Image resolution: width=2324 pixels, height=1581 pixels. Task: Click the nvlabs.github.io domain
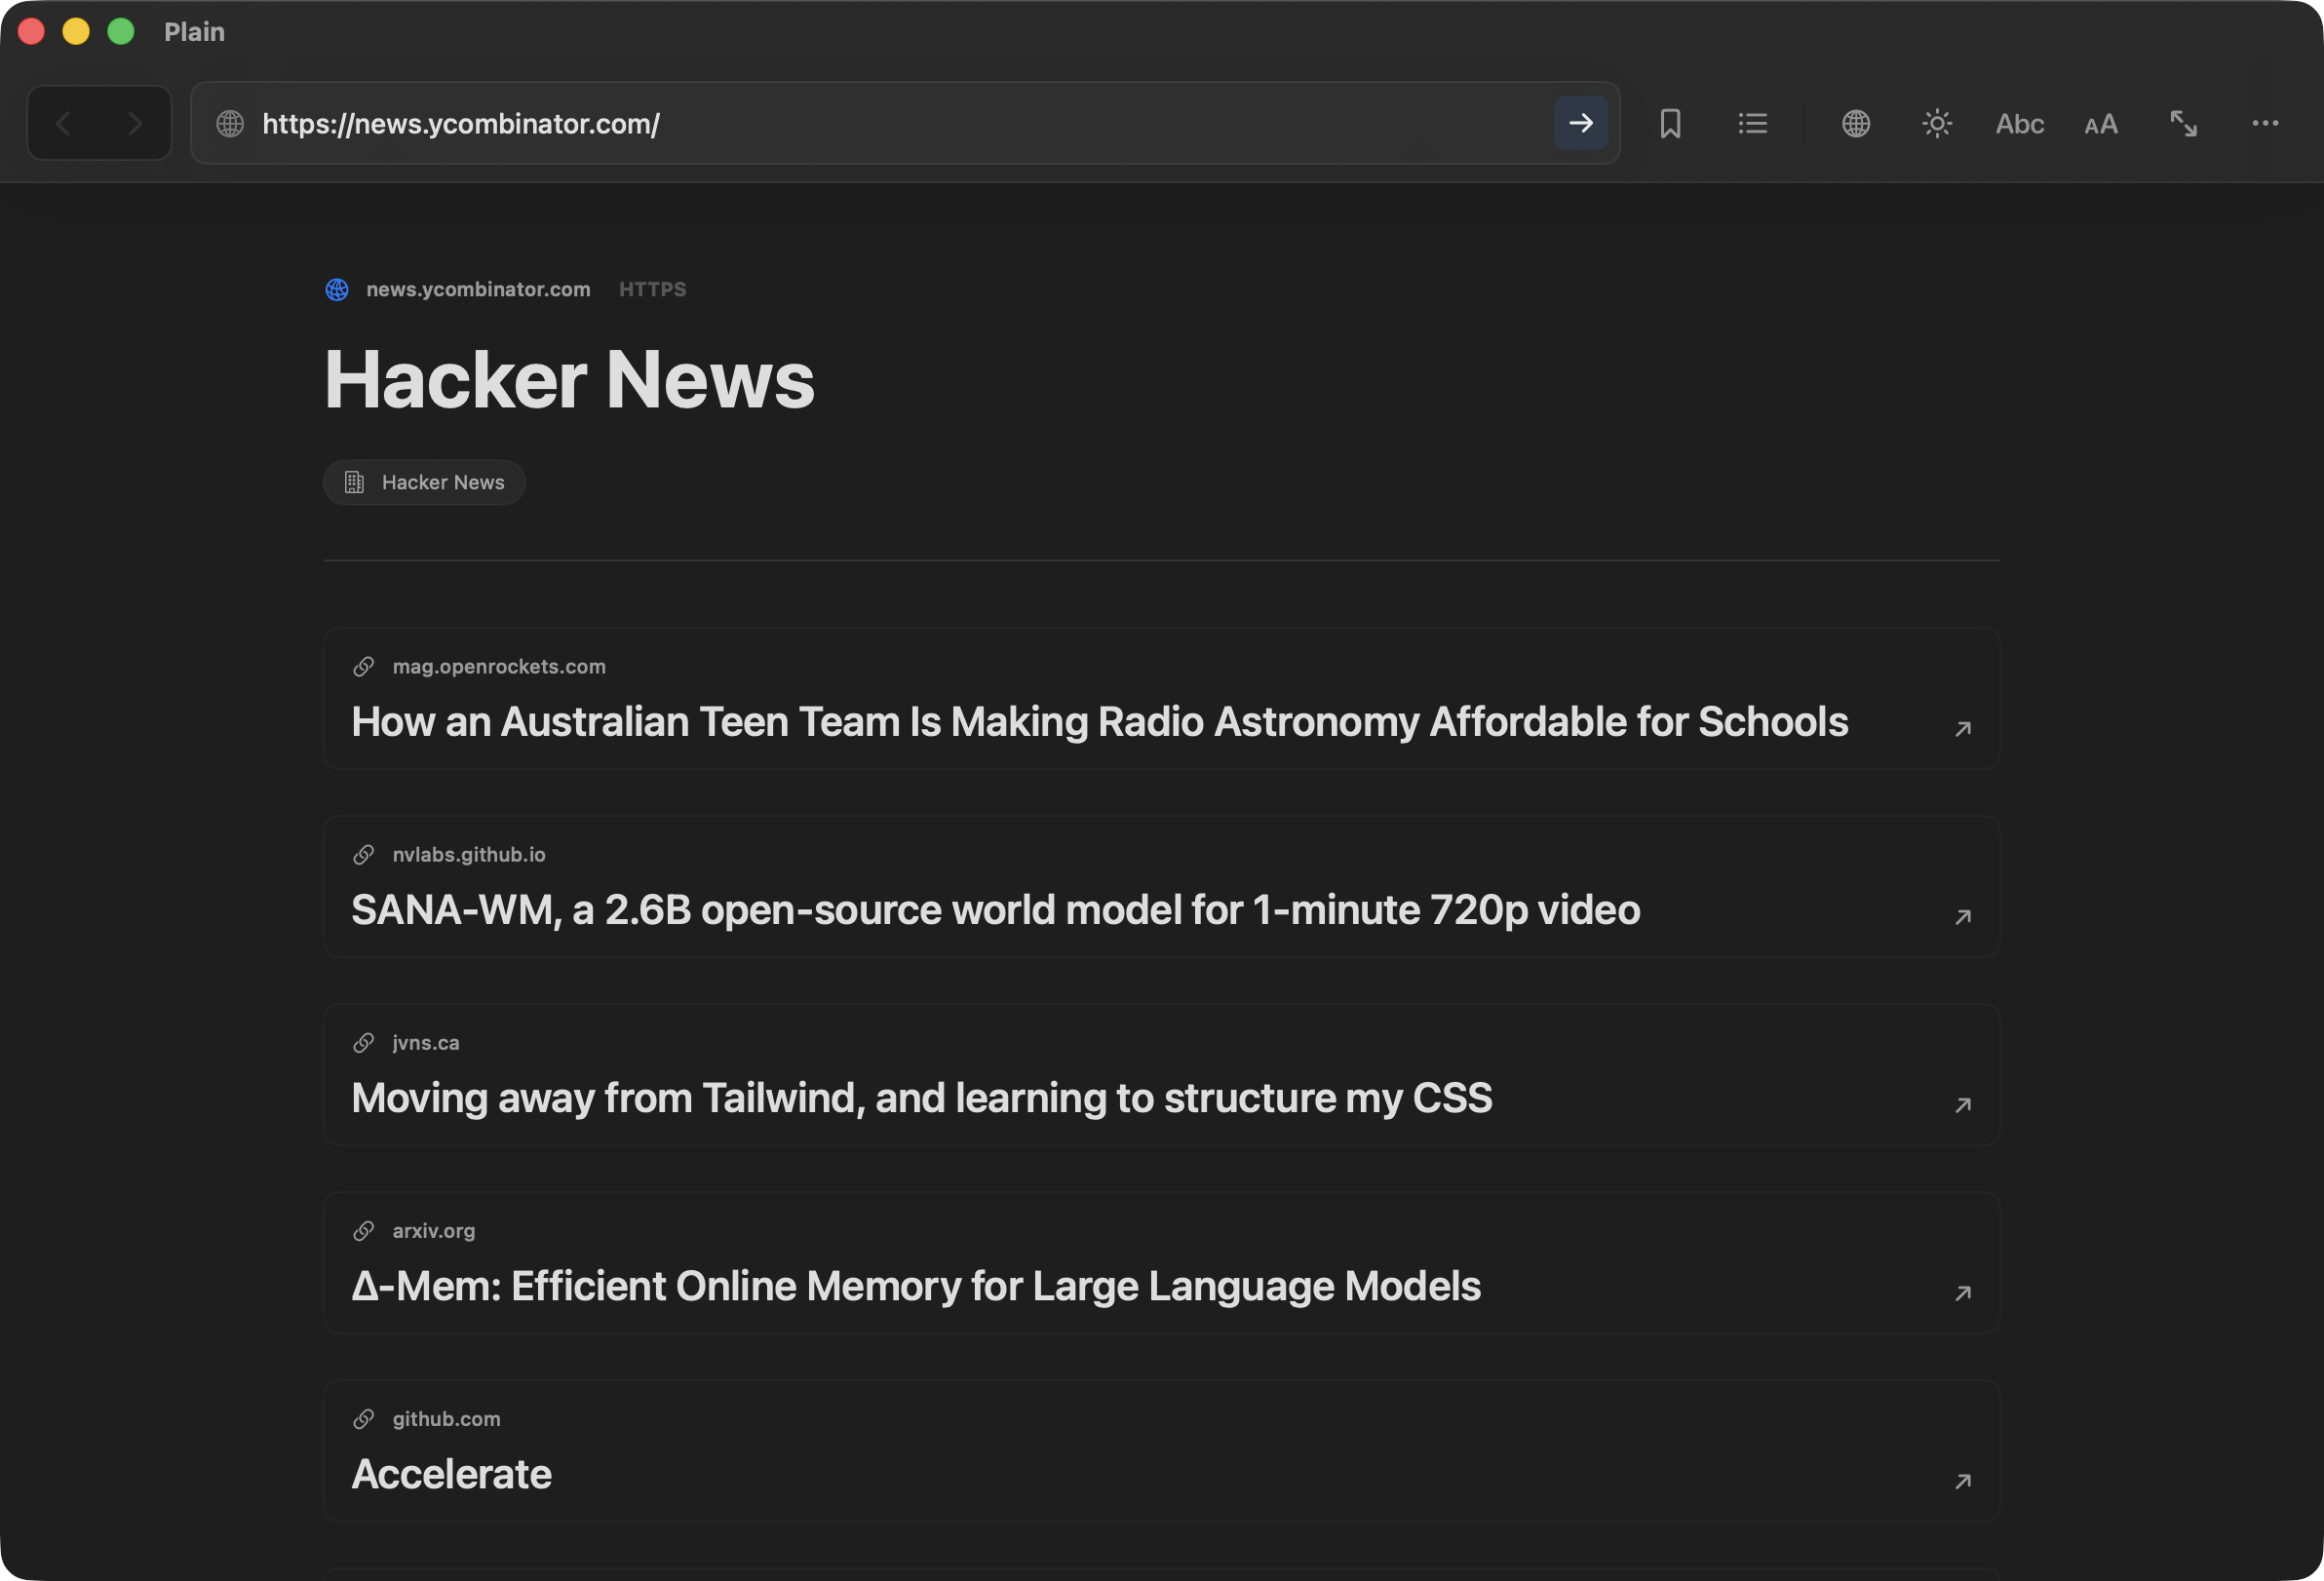pyautogui.click(x=469, y=855)
